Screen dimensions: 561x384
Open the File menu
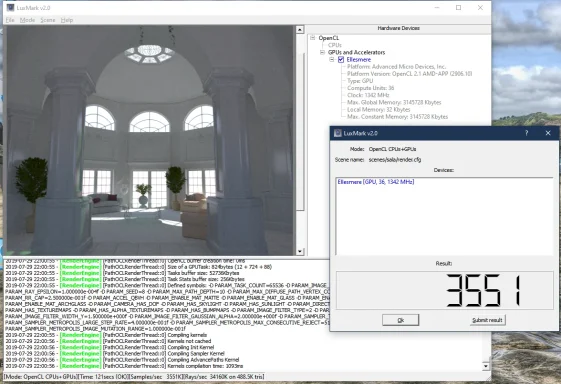click(x=10, y=20)
